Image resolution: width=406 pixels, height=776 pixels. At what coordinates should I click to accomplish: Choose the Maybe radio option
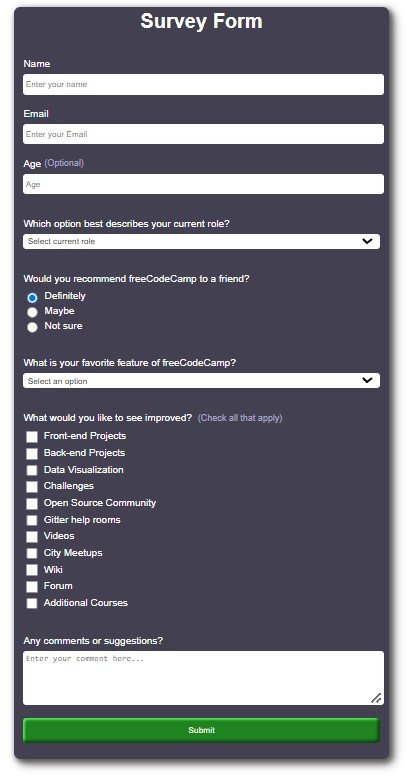[32, 312]
